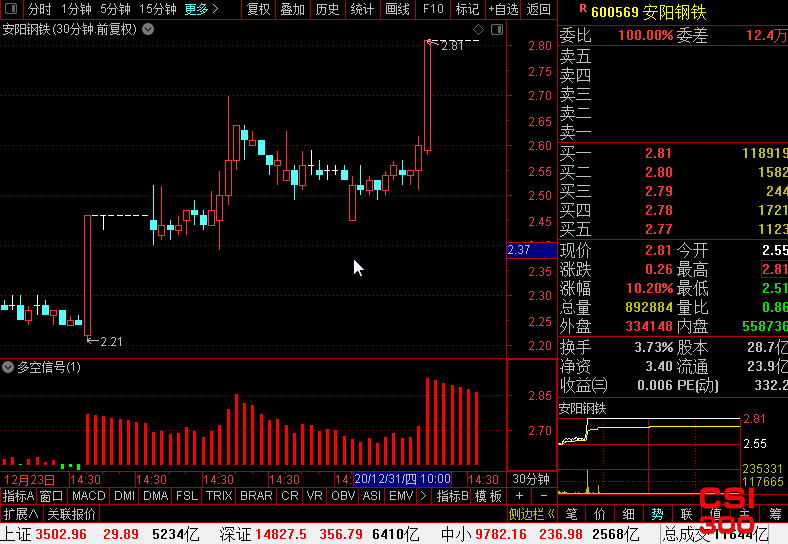Toggle the panel icon beside the diamond

click(497, 29)
